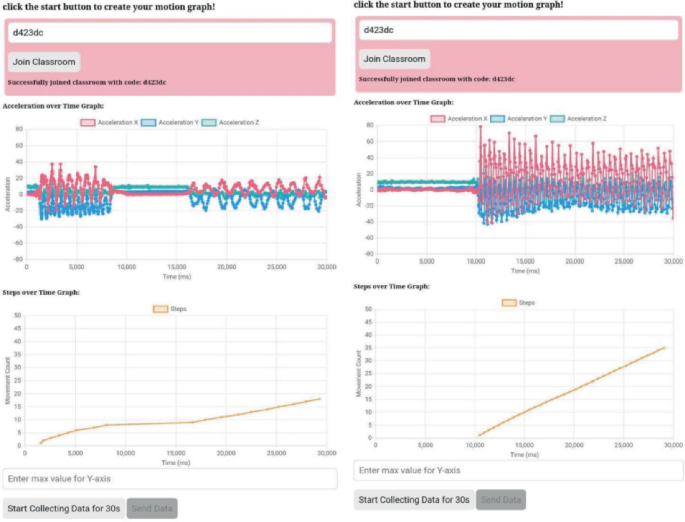The width and height of the screenshot is (685, 522).
Task: Click the right Join Classroom button
Action: [394, 59]
